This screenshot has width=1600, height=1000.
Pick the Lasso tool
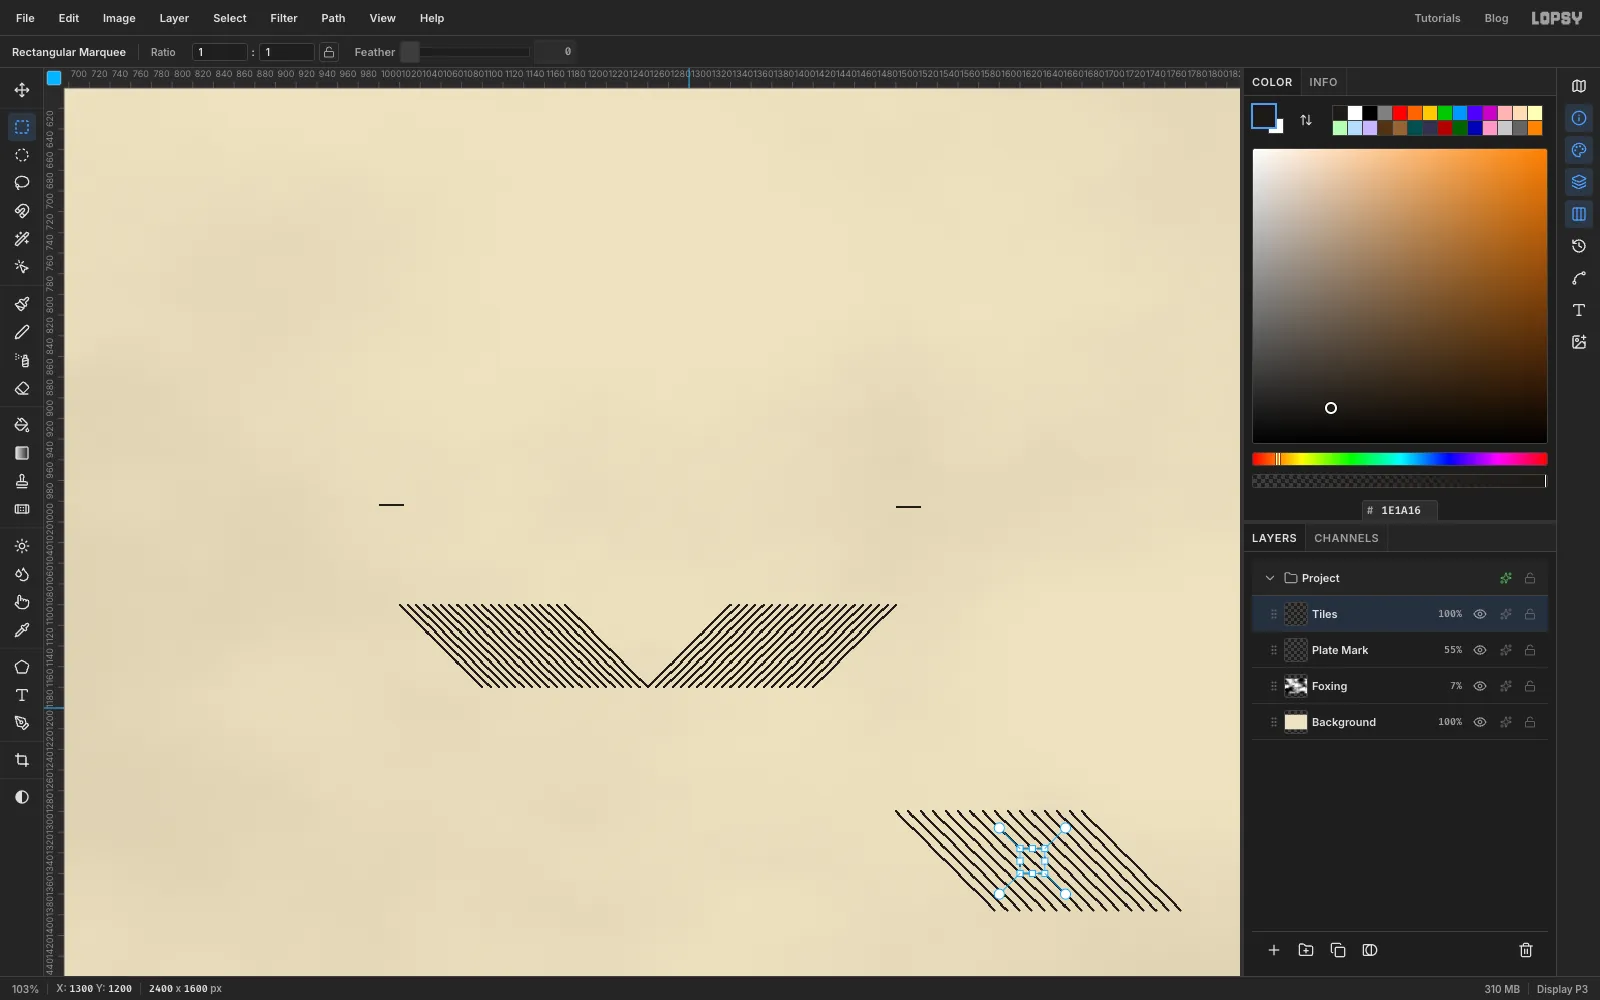(x=22, y=183)
